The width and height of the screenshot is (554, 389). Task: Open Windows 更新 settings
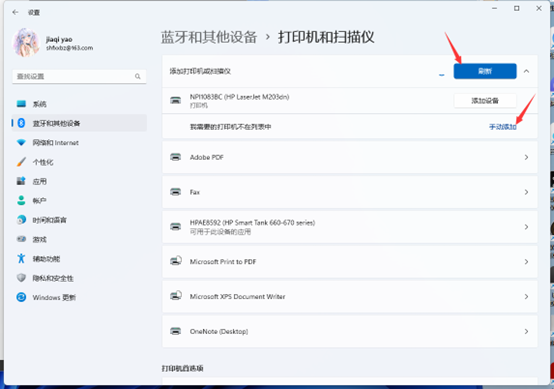click(x=79, y=297)
